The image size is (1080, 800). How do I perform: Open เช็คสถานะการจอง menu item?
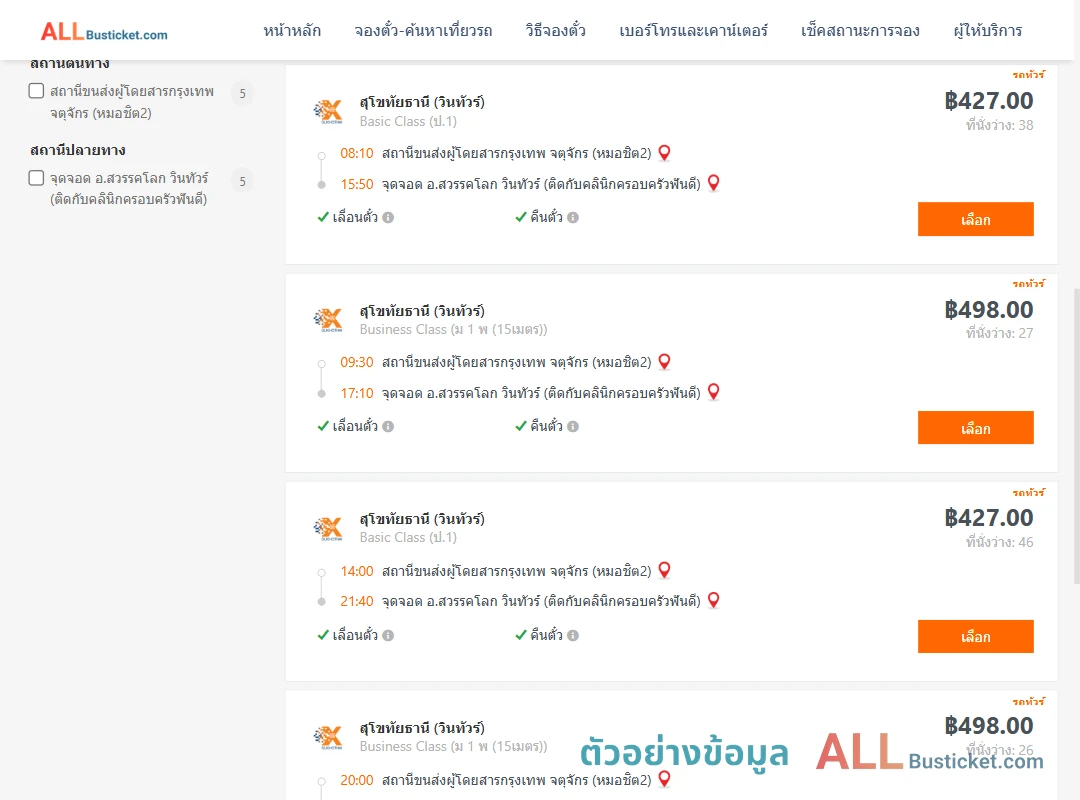(x=860, y=31)
